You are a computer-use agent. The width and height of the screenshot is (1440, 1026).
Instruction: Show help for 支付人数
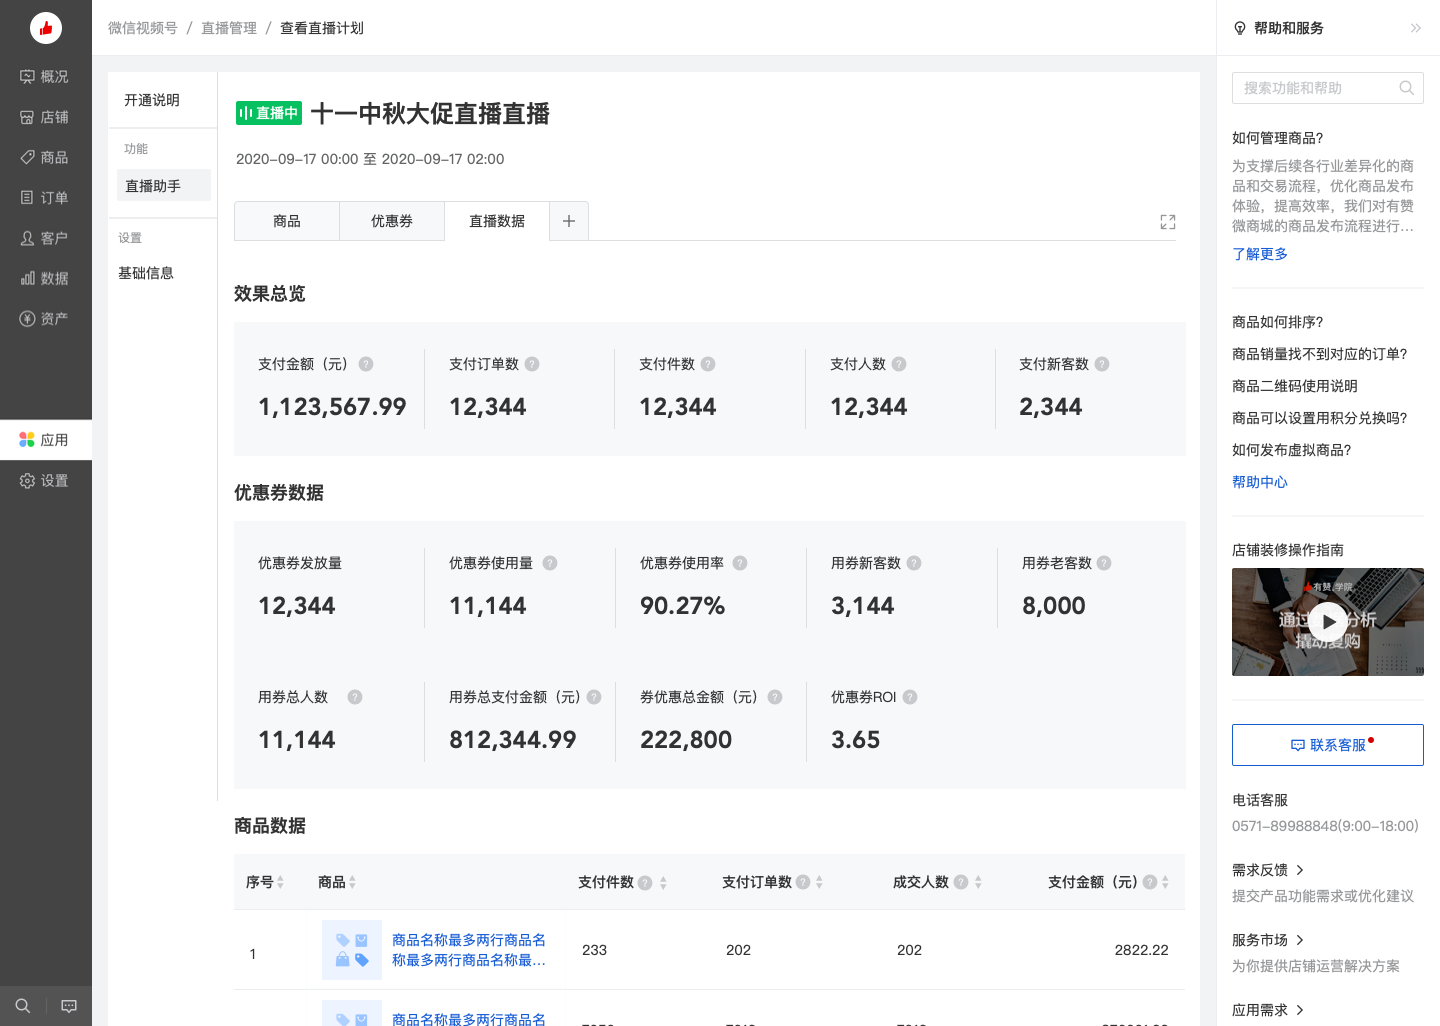899,364
